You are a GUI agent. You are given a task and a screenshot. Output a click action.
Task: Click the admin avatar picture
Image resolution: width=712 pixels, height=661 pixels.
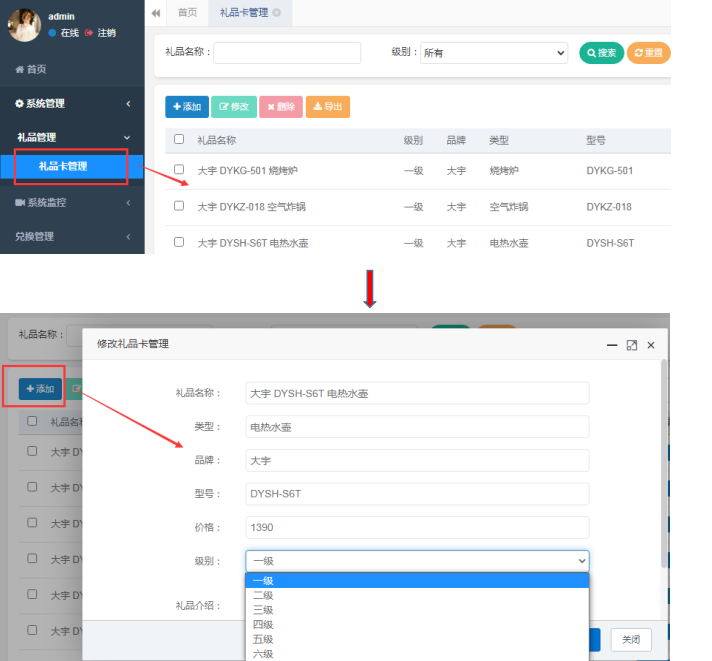click(x=25, y=25)
